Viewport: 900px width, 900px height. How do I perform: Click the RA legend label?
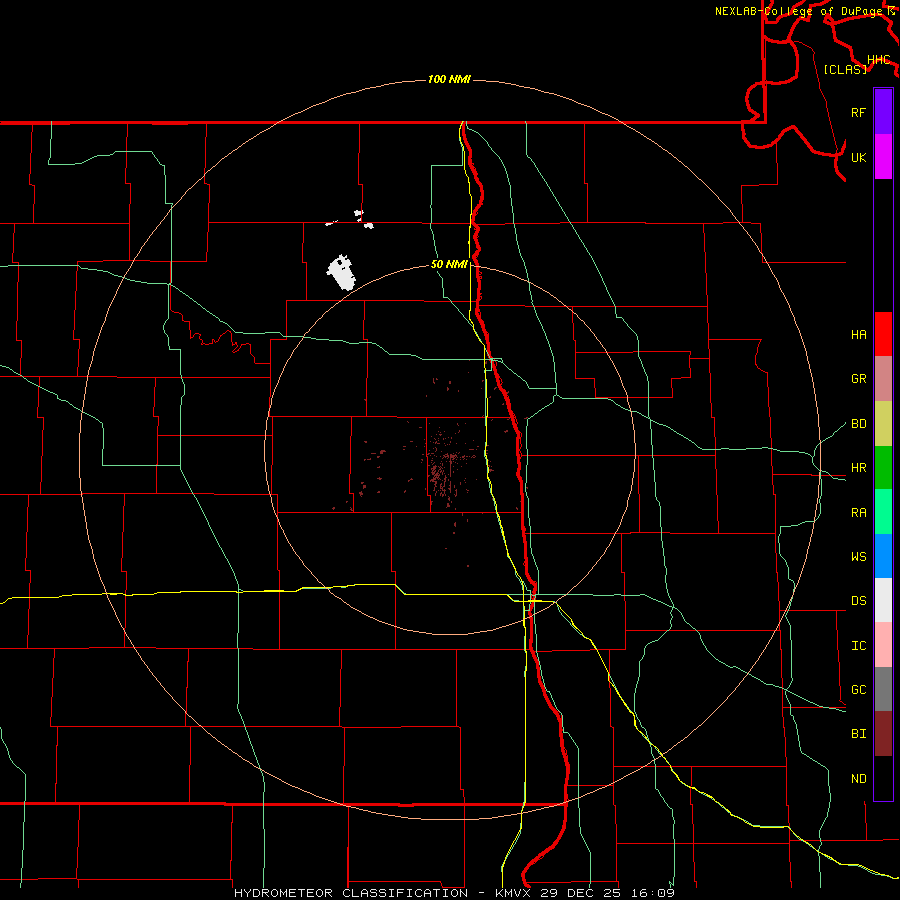(858, 513)
